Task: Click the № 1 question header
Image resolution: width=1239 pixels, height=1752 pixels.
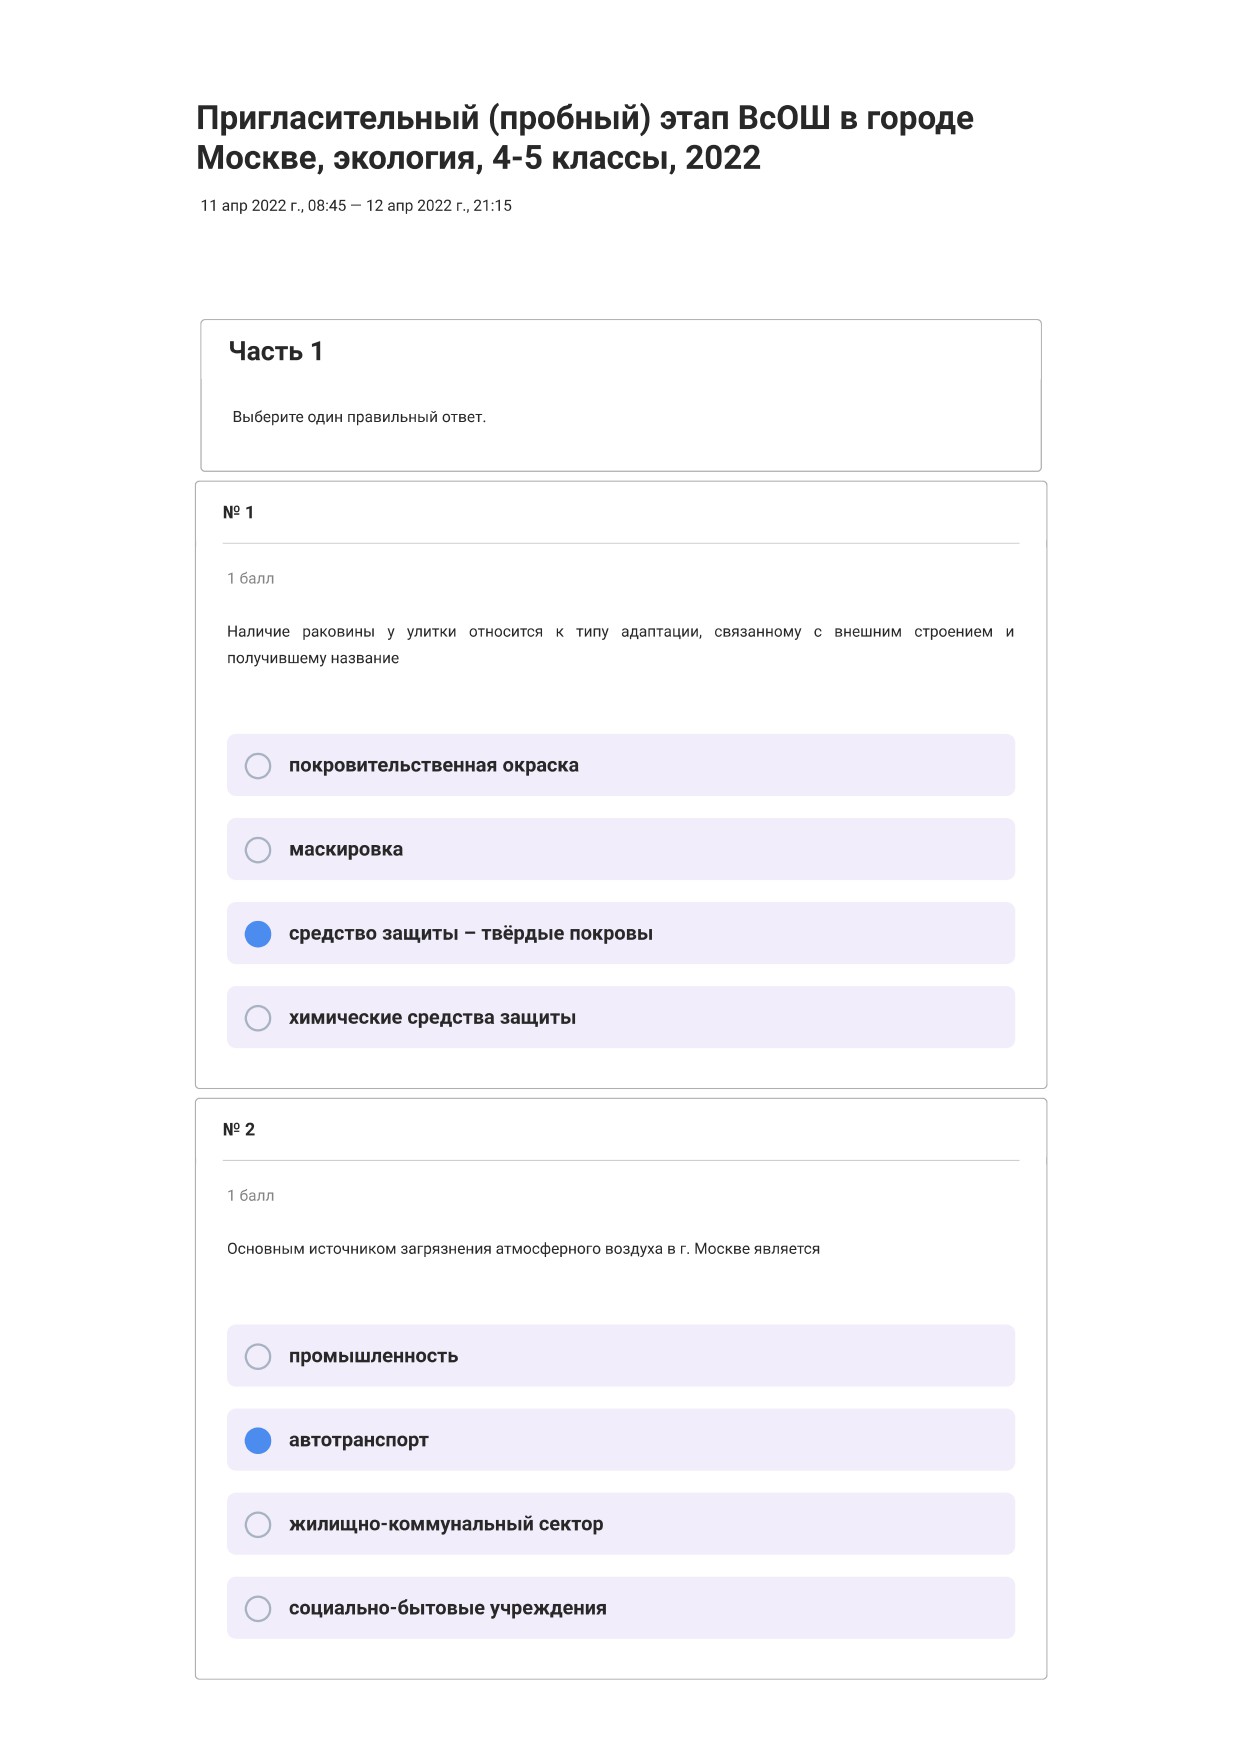Action: 238,512
